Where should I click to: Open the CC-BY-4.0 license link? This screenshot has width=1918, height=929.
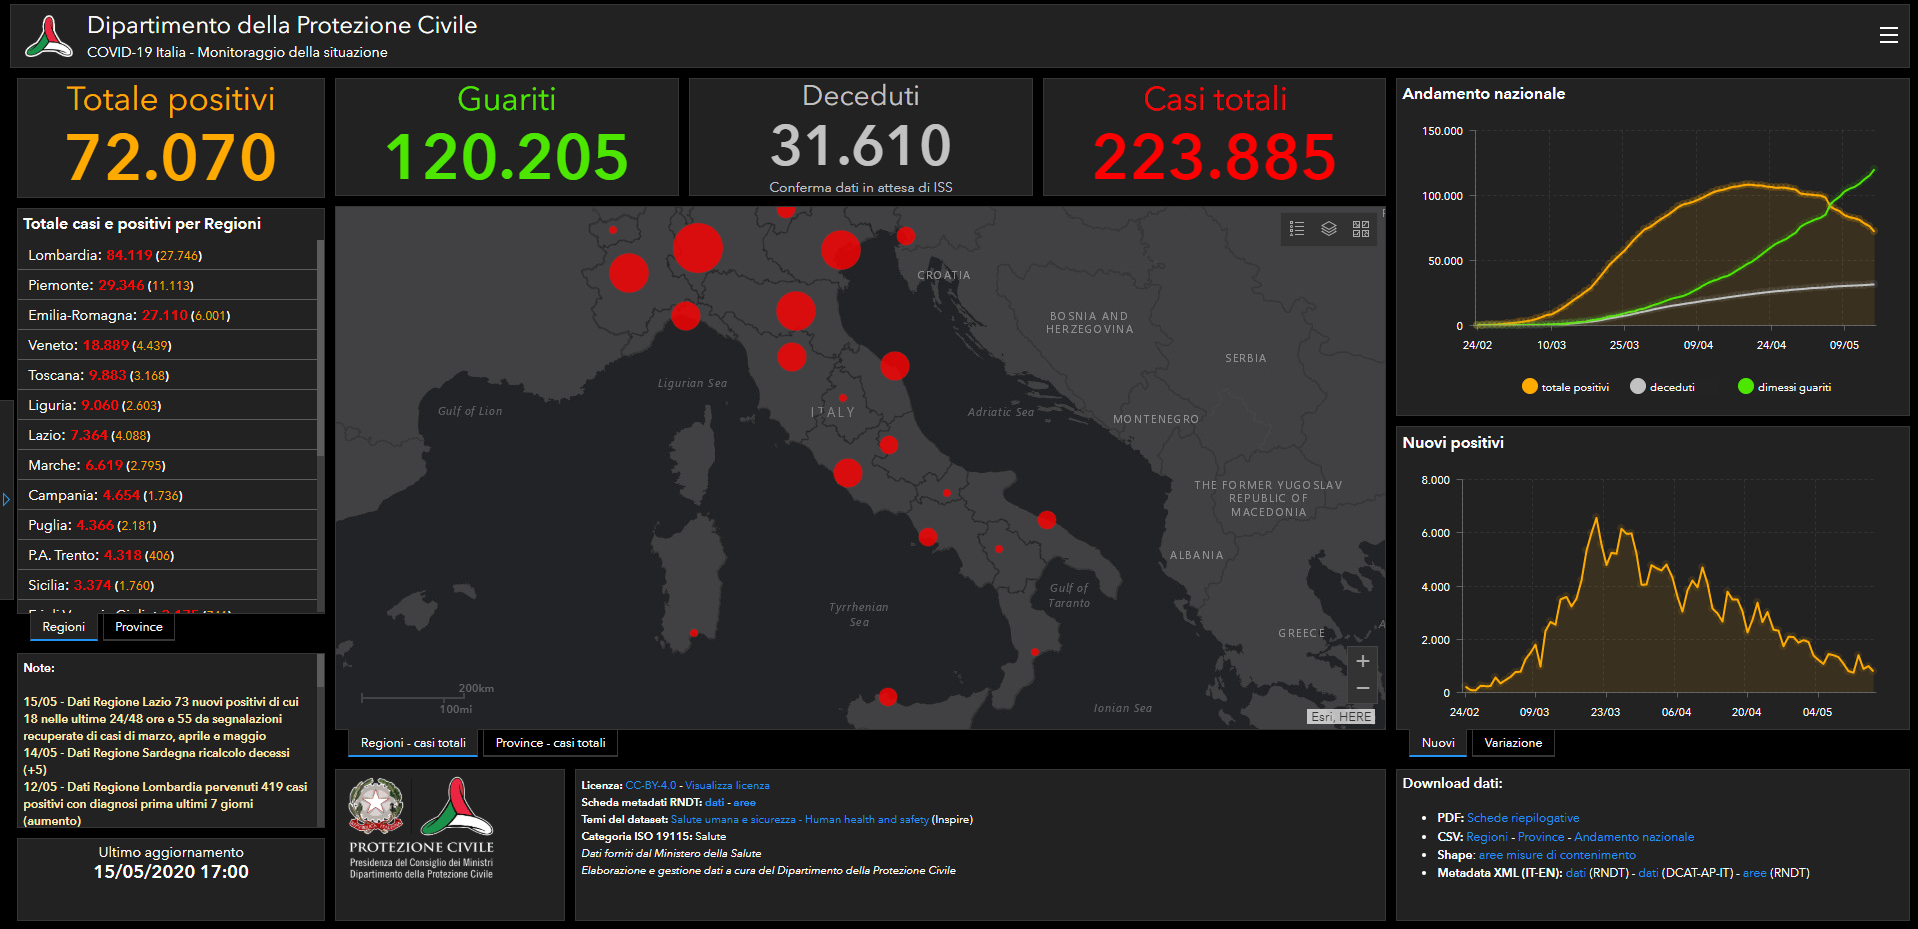coord(651,785)
